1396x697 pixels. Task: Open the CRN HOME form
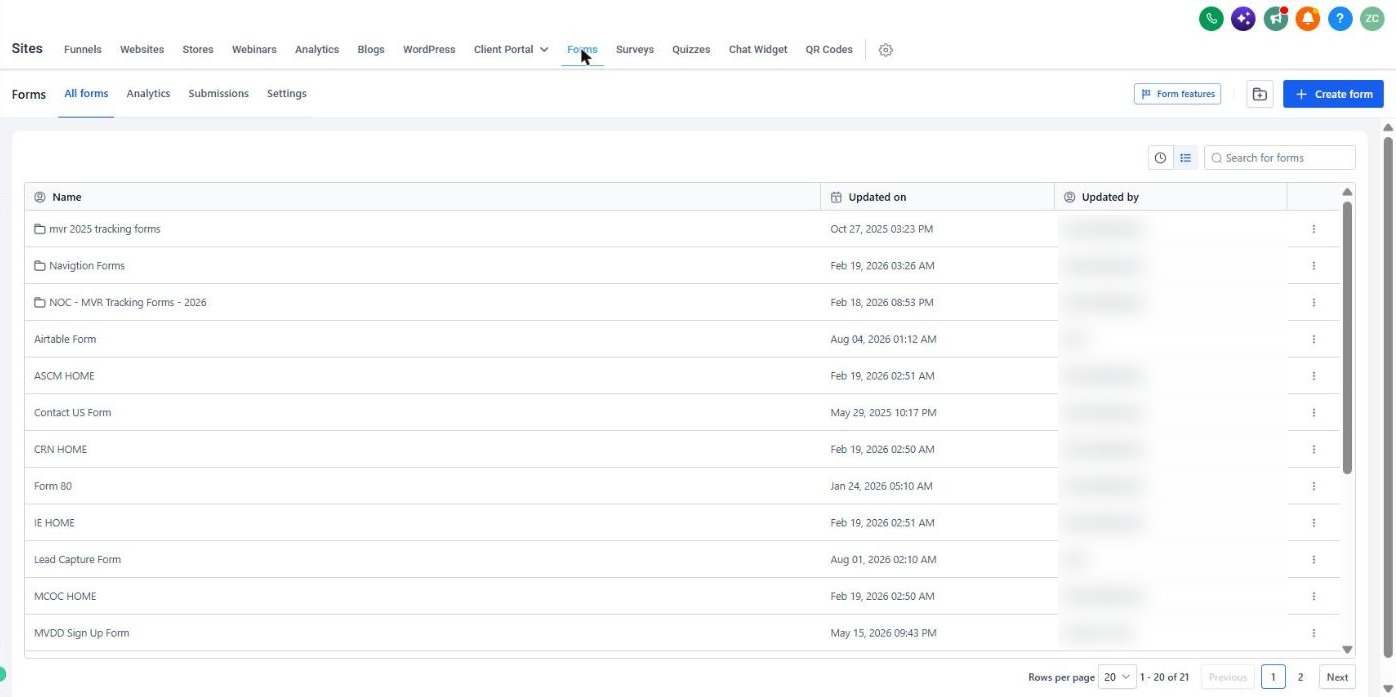click(60, 449)
